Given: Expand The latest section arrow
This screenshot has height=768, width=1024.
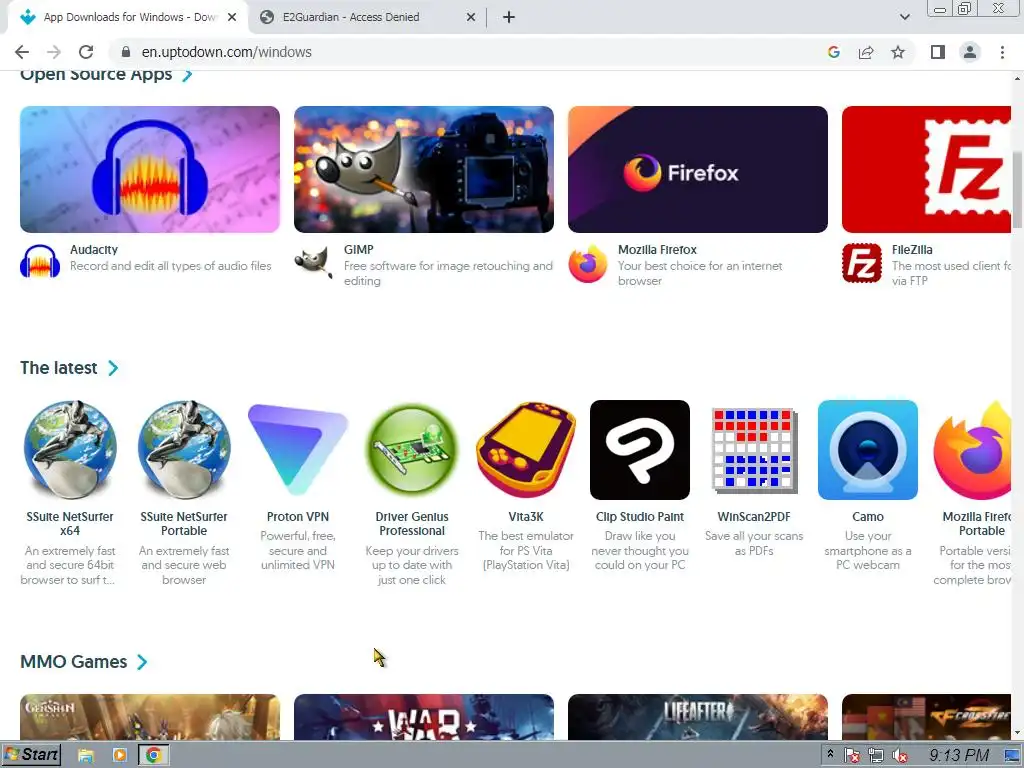Looking at the screenshot, I should point(113,368).
